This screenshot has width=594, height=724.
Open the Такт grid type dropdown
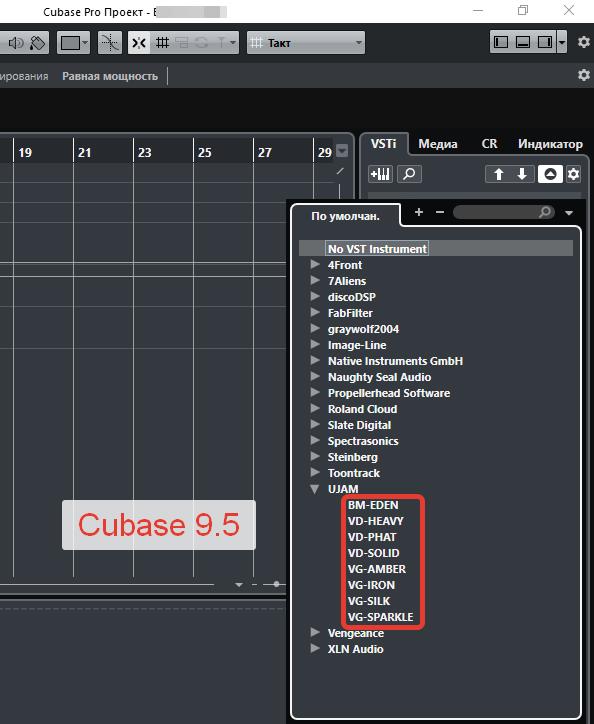pos(306,43)
